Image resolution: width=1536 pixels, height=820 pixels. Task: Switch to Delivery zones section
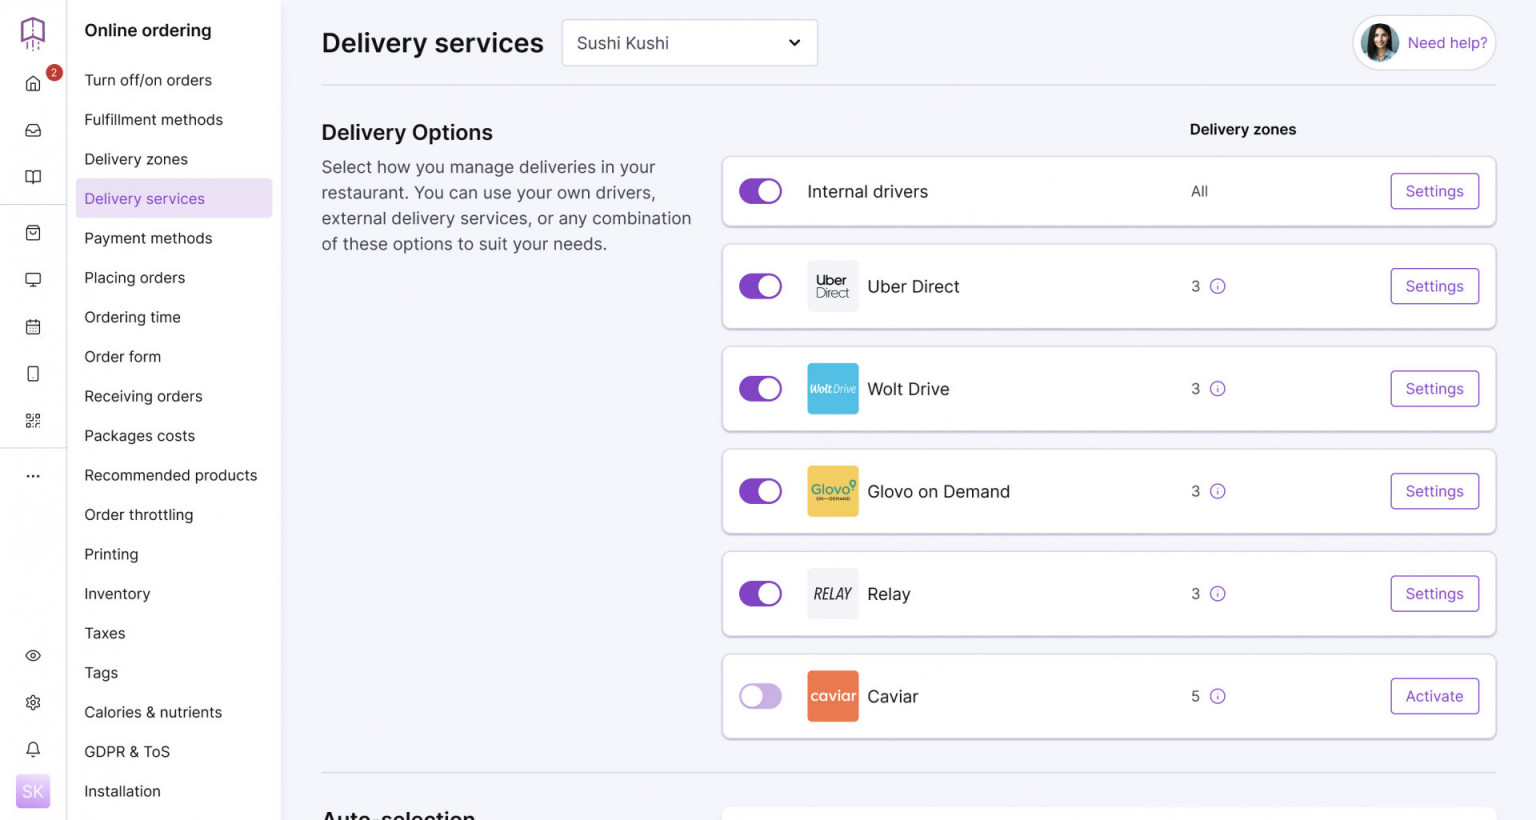tap(136, 158)
